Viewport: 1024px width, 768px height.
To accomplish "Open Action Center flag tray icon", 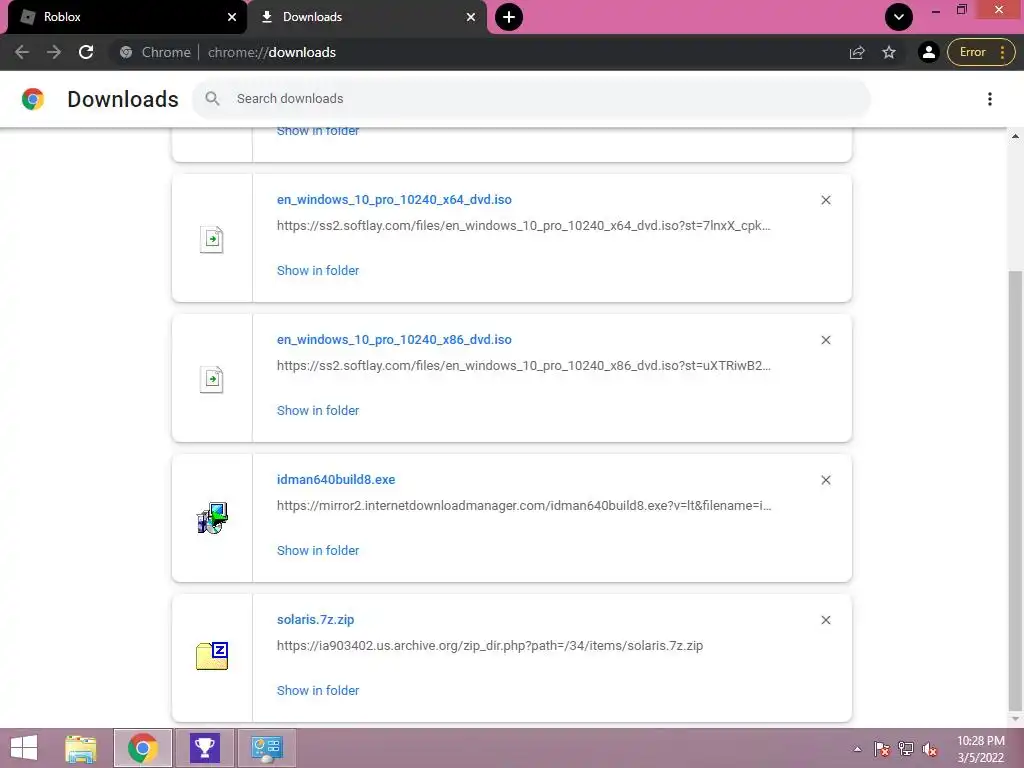I will (x=881, y=749).
